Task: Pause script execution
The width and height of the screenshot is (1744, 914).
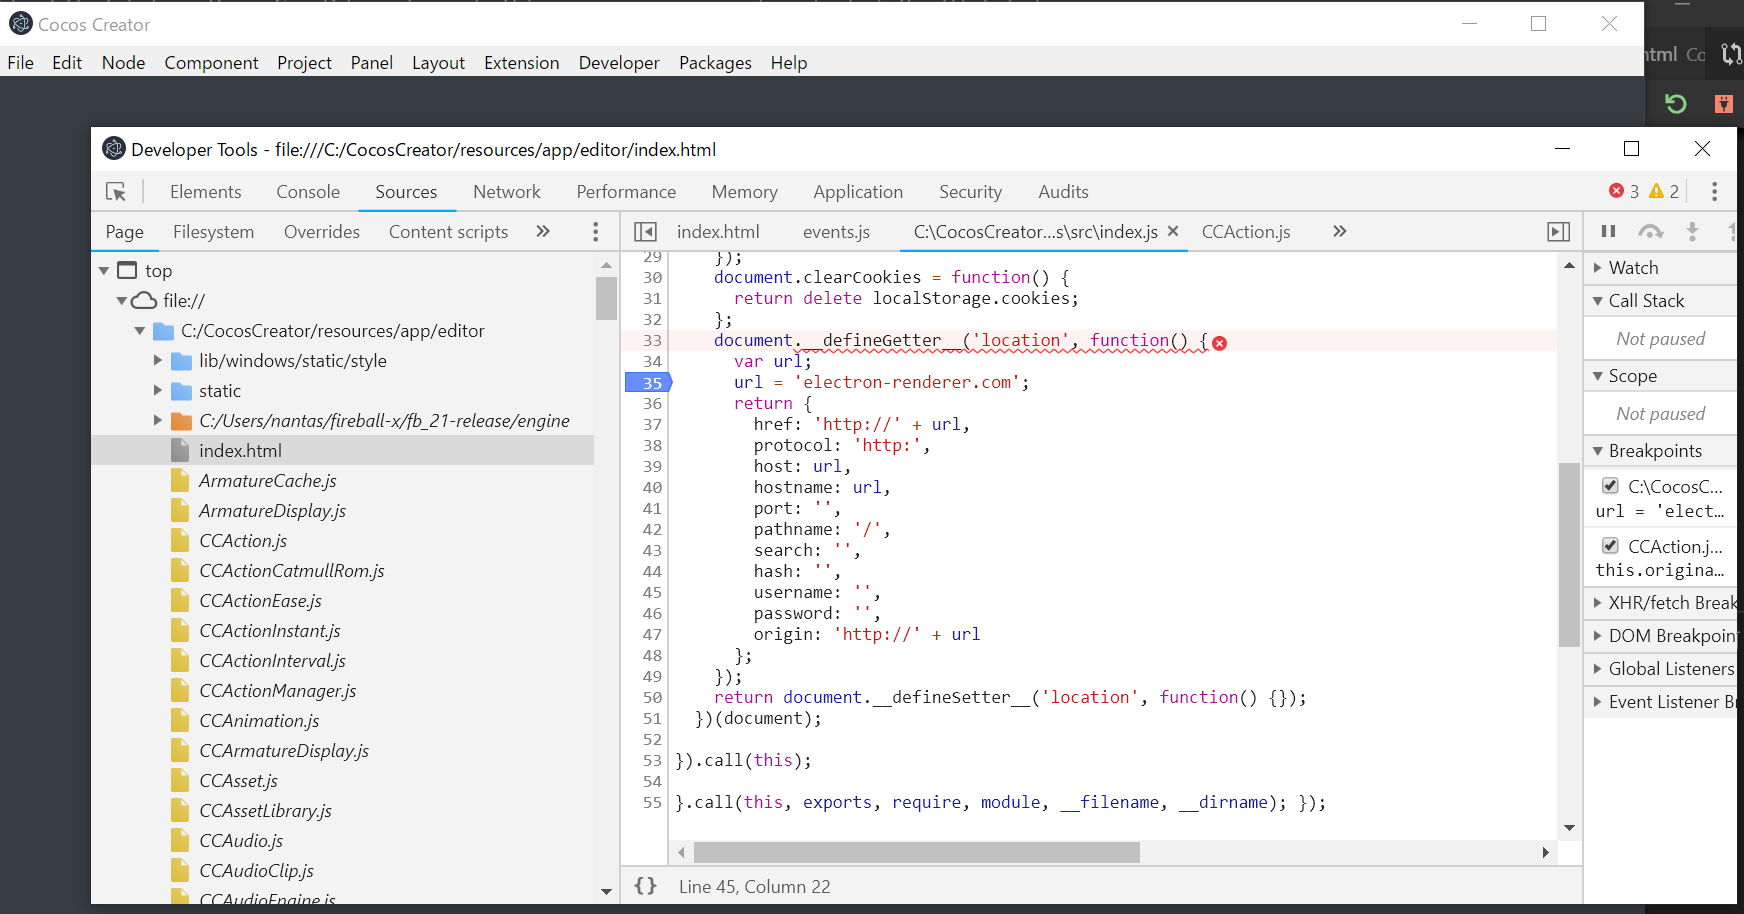Action: click(x=1608, y=232)
